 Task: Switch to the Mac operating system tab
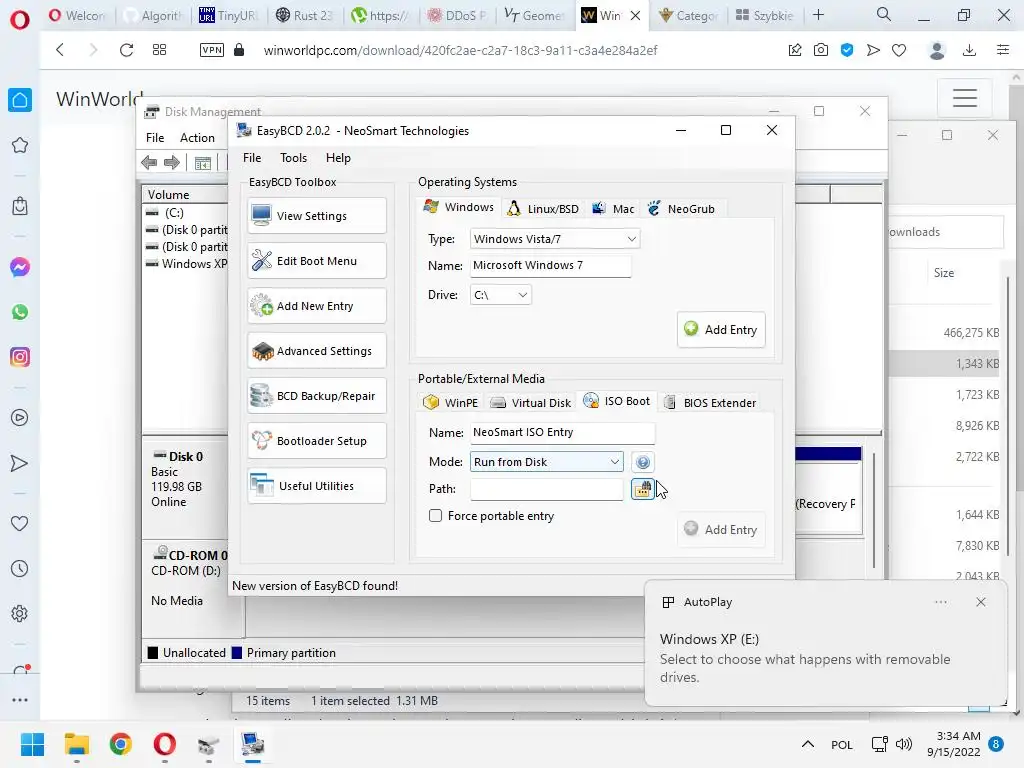point(613,208)
